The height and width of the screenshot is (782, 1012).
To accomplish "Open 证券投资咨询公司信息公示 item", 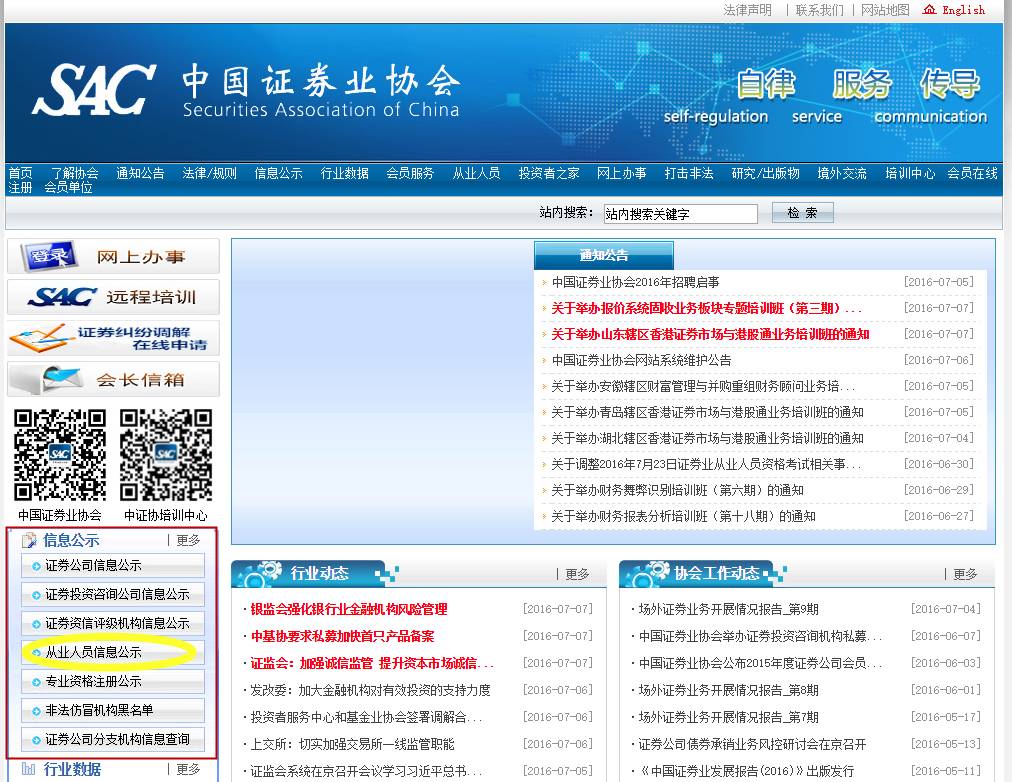I will tap(113, 594).
